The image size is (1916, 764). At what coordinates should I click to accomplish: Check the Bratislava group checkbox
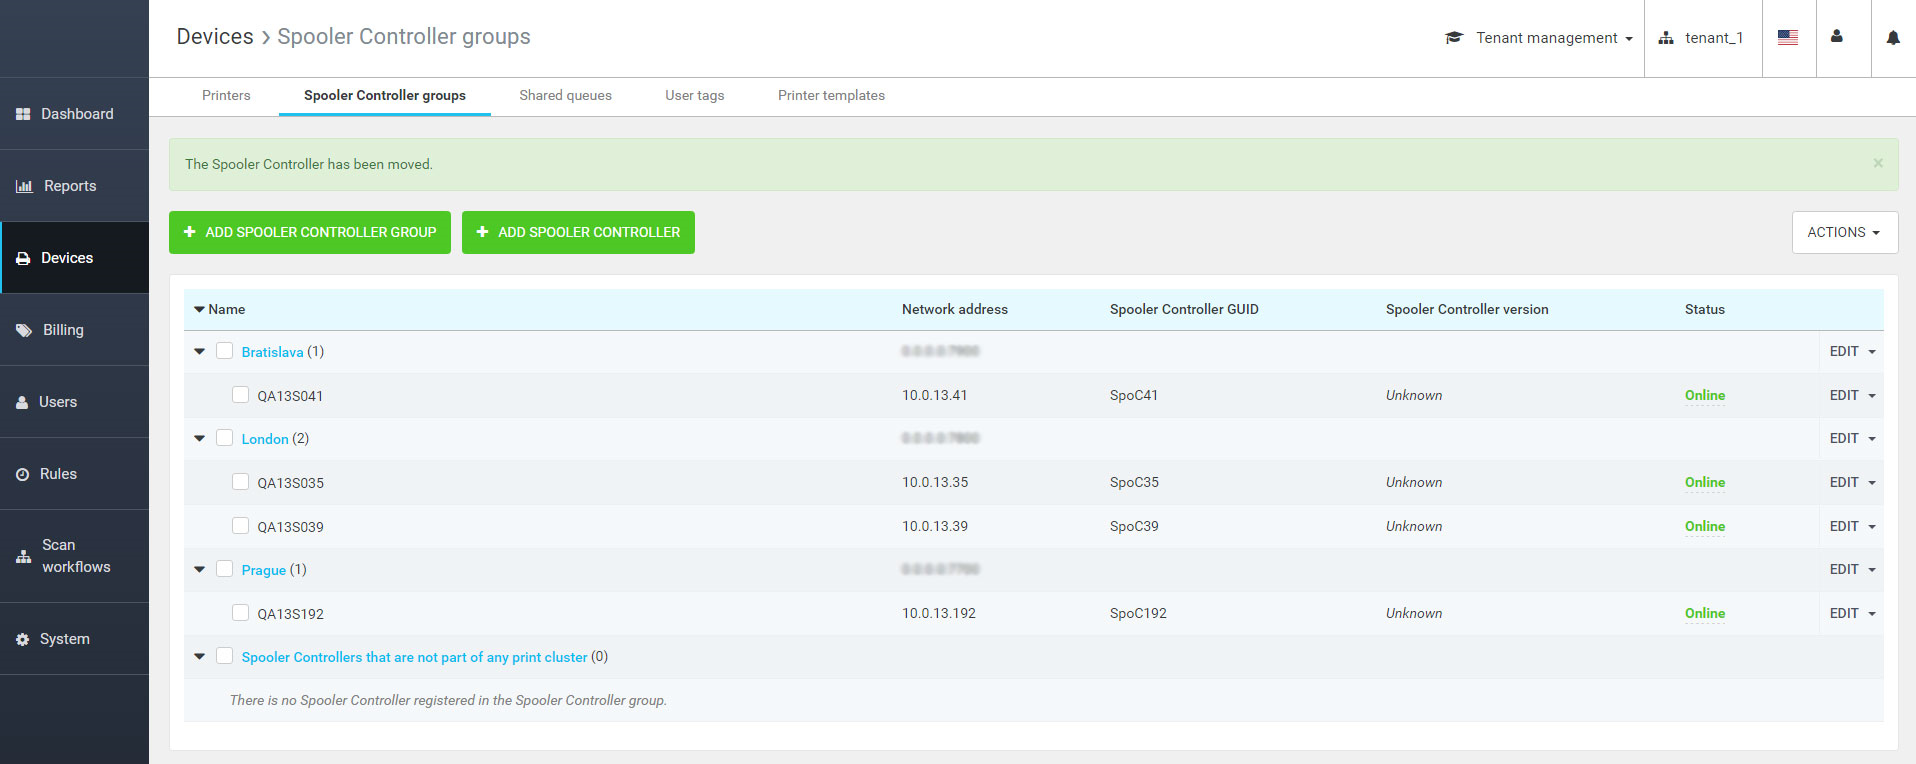point(225,351)
